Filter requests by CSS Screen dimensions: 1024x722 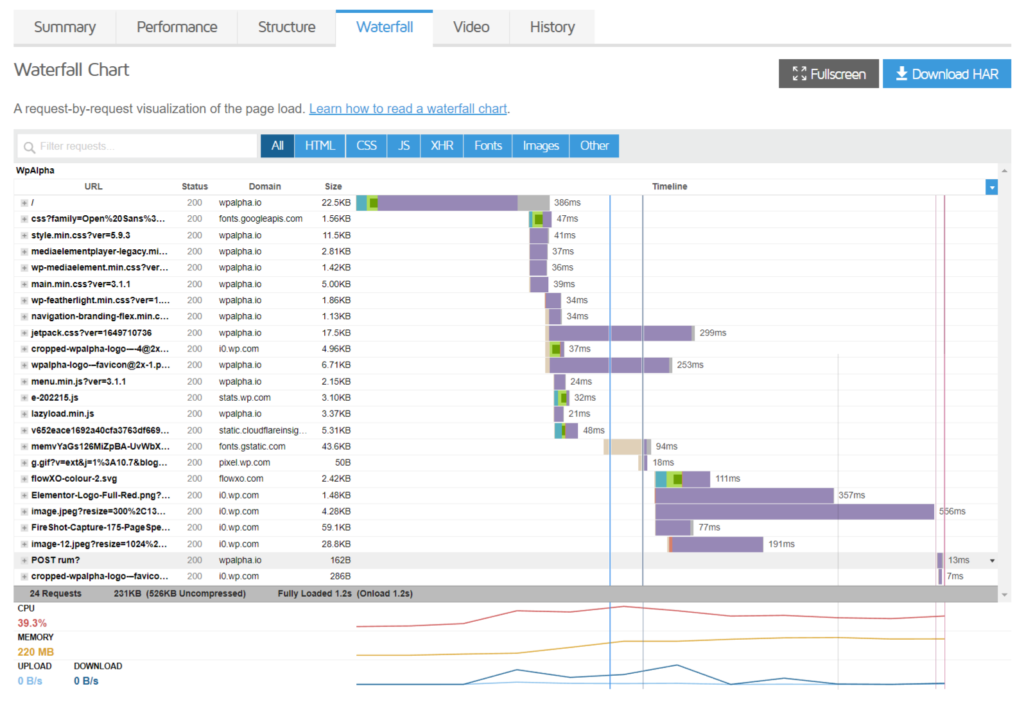click(366, 146)
